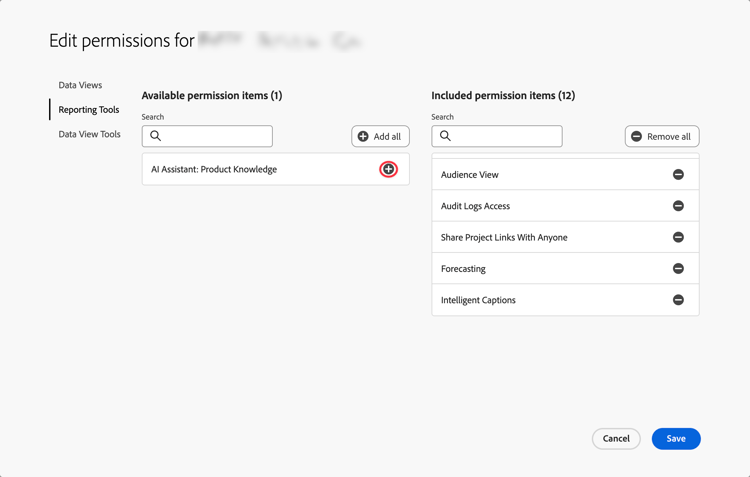Remove Forecasting permission item

click(x=678, y=269)
